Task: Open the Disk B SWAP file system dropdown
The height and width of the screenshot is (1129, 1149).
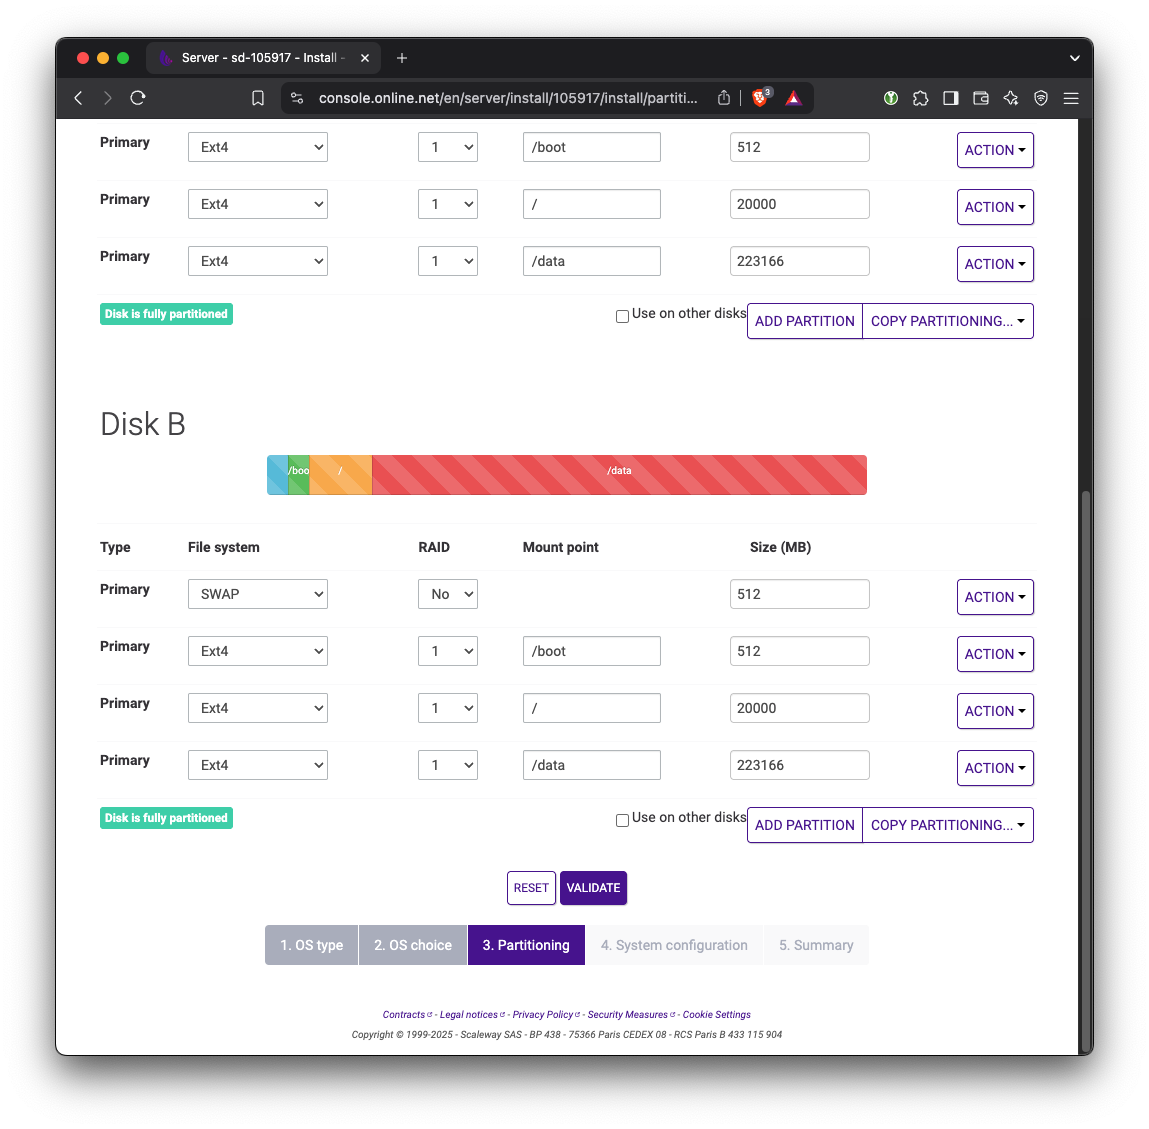Action: click(x=258, y=594)
